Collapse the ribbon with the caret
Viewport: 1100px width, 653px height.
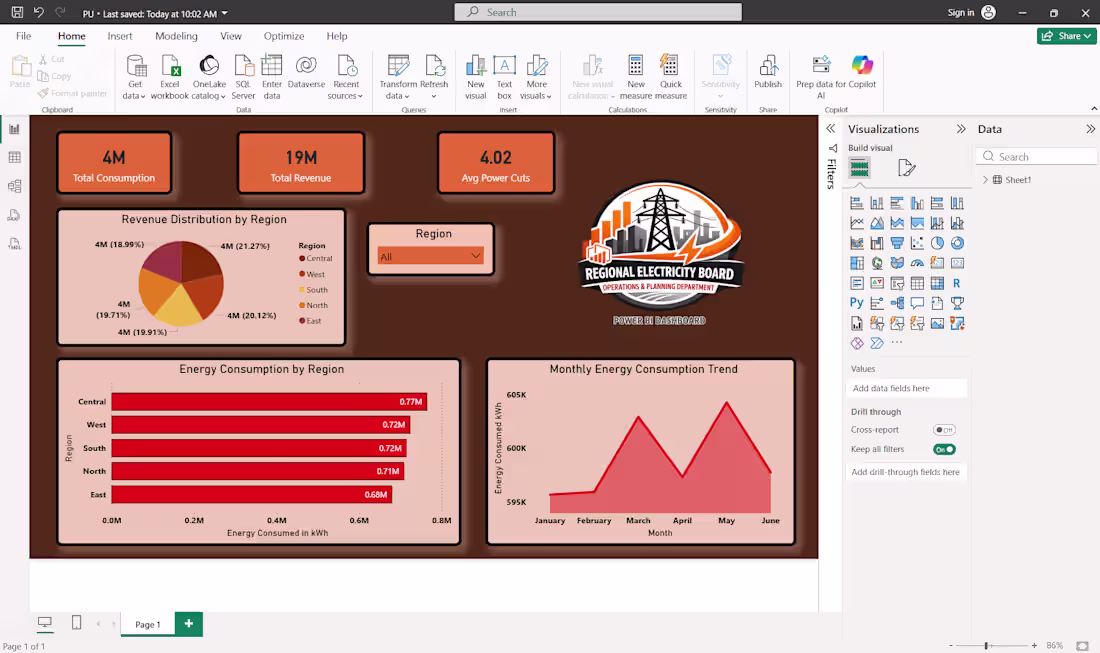[1094, 109]
